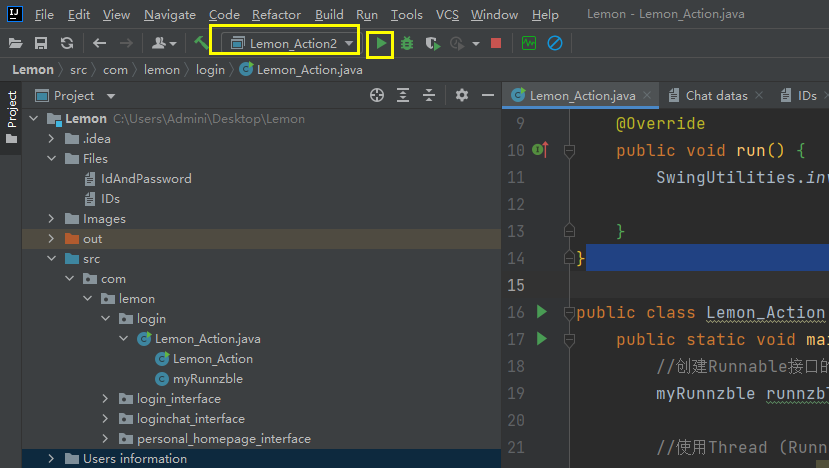Open the Tools menu
Image resolution: width=829 pixels, height=468 pixels.
click(407, 15)
